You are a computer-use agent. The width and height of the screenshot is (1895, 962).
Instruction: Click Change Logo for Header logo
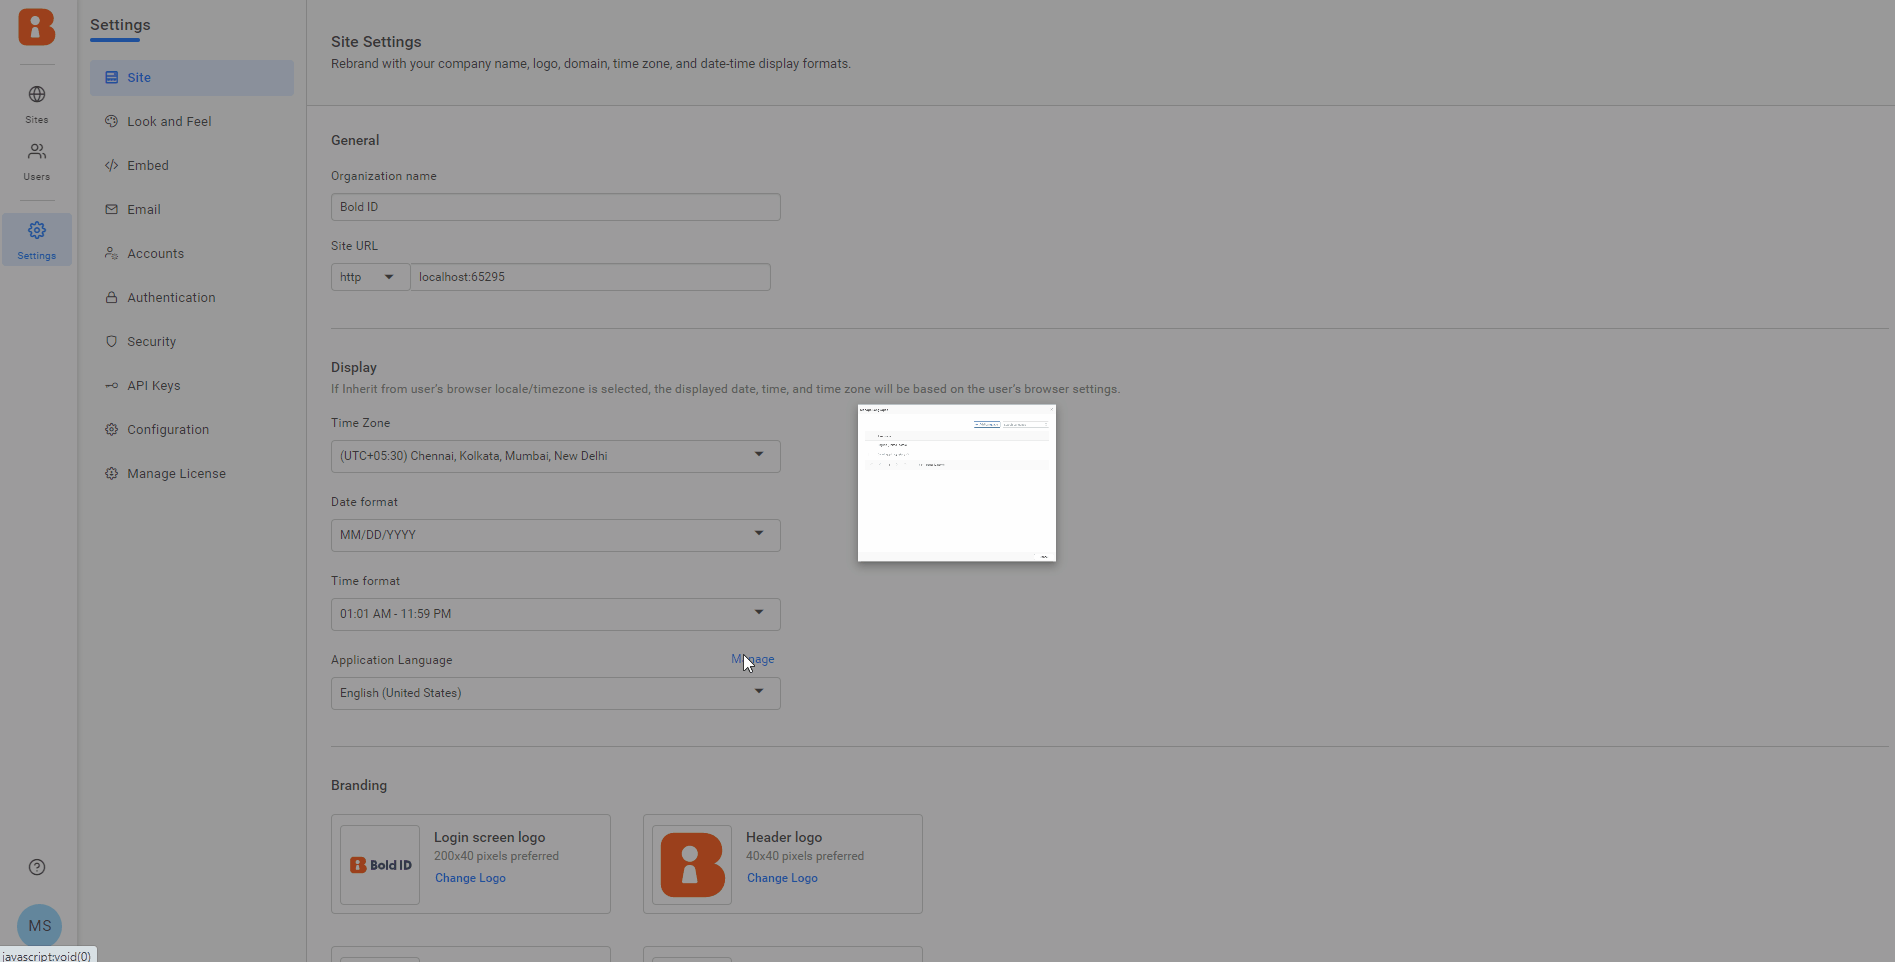782,878
